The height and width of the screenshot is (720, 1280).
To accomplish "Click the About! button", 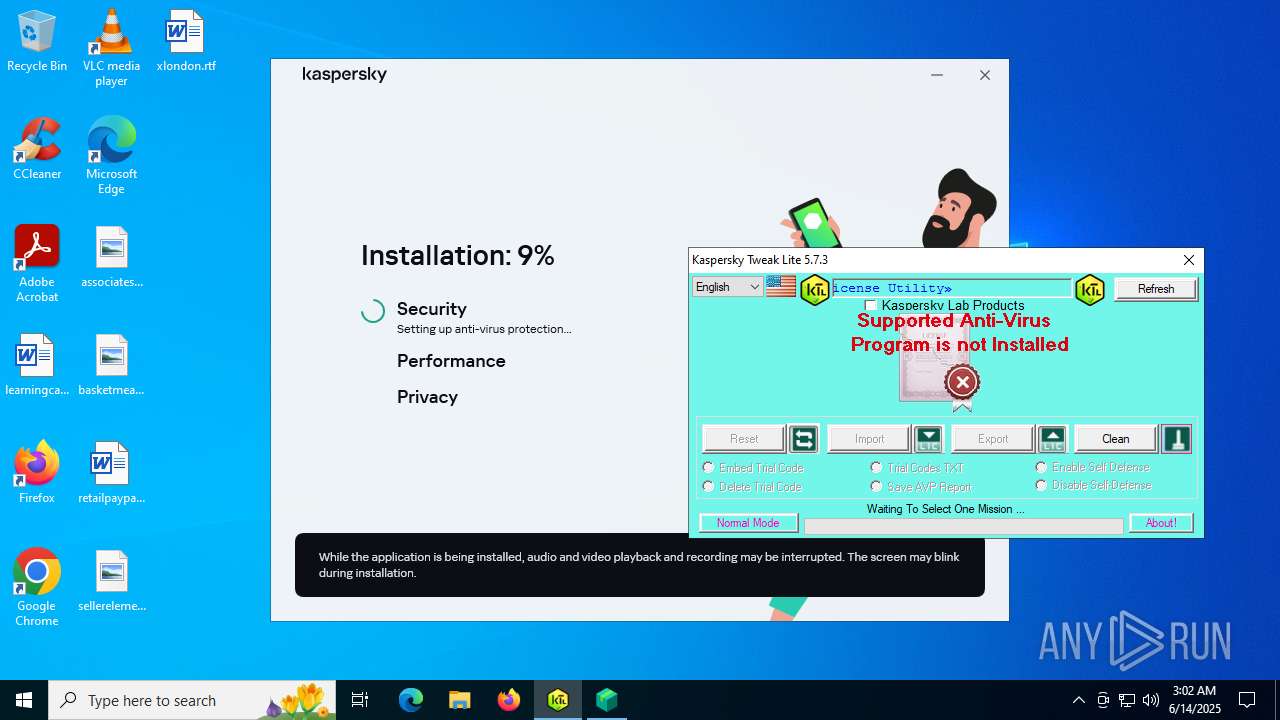I will [x=1161, y=523].
